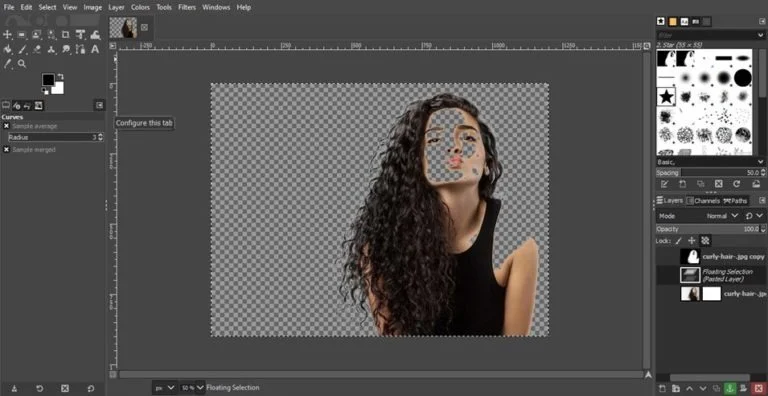
Task: Select the Foreground Select tool
Action: click(x=37, y=34)
